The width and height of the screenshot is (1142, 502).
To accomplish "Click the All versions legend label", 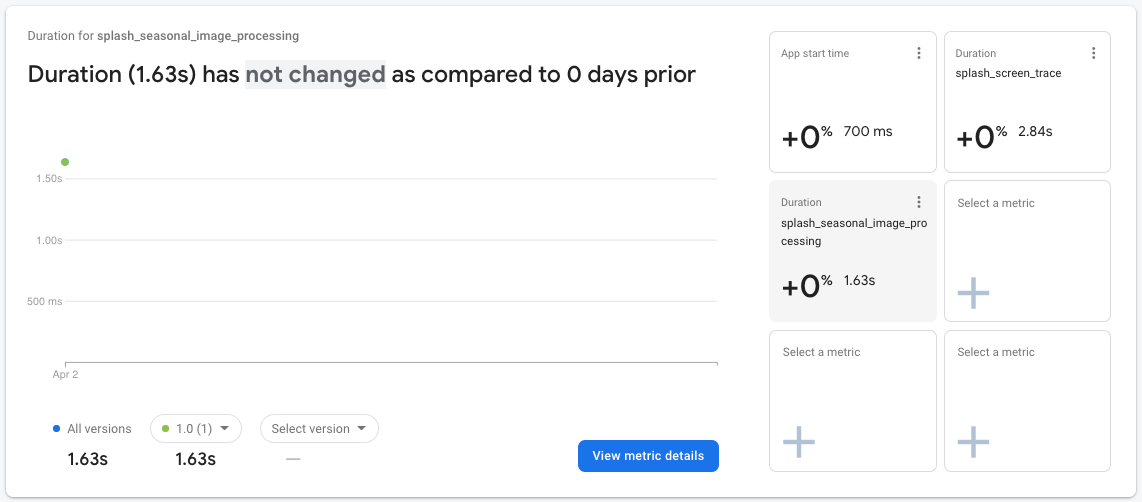I will tap(99, 429).
